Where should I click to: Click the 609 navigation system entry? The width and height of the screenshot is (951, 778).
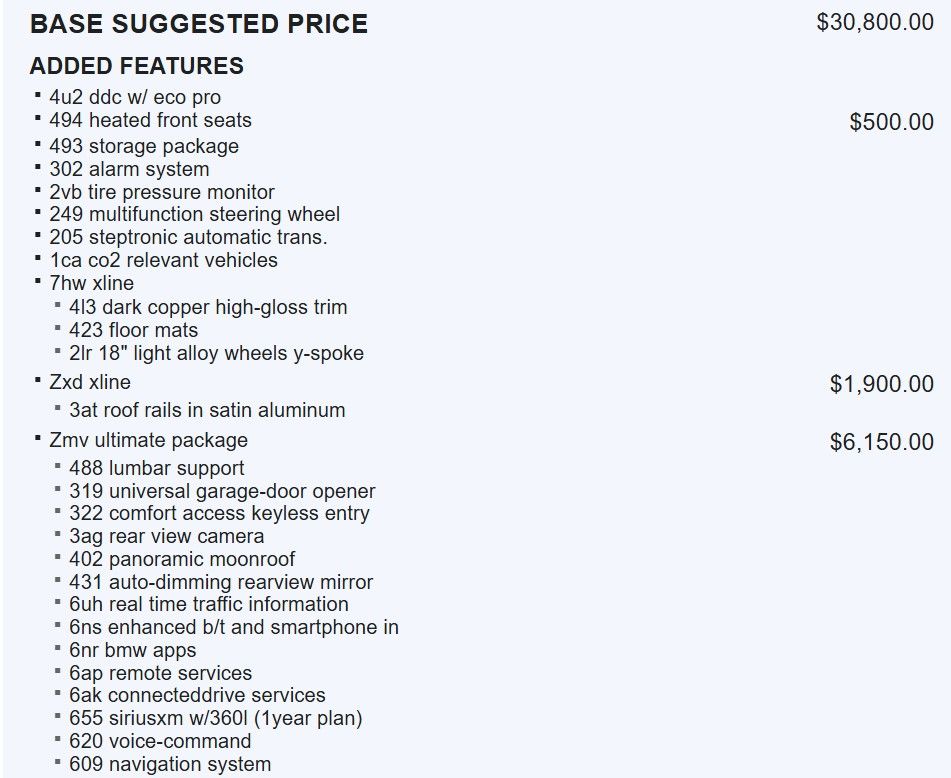coord(170,764)
